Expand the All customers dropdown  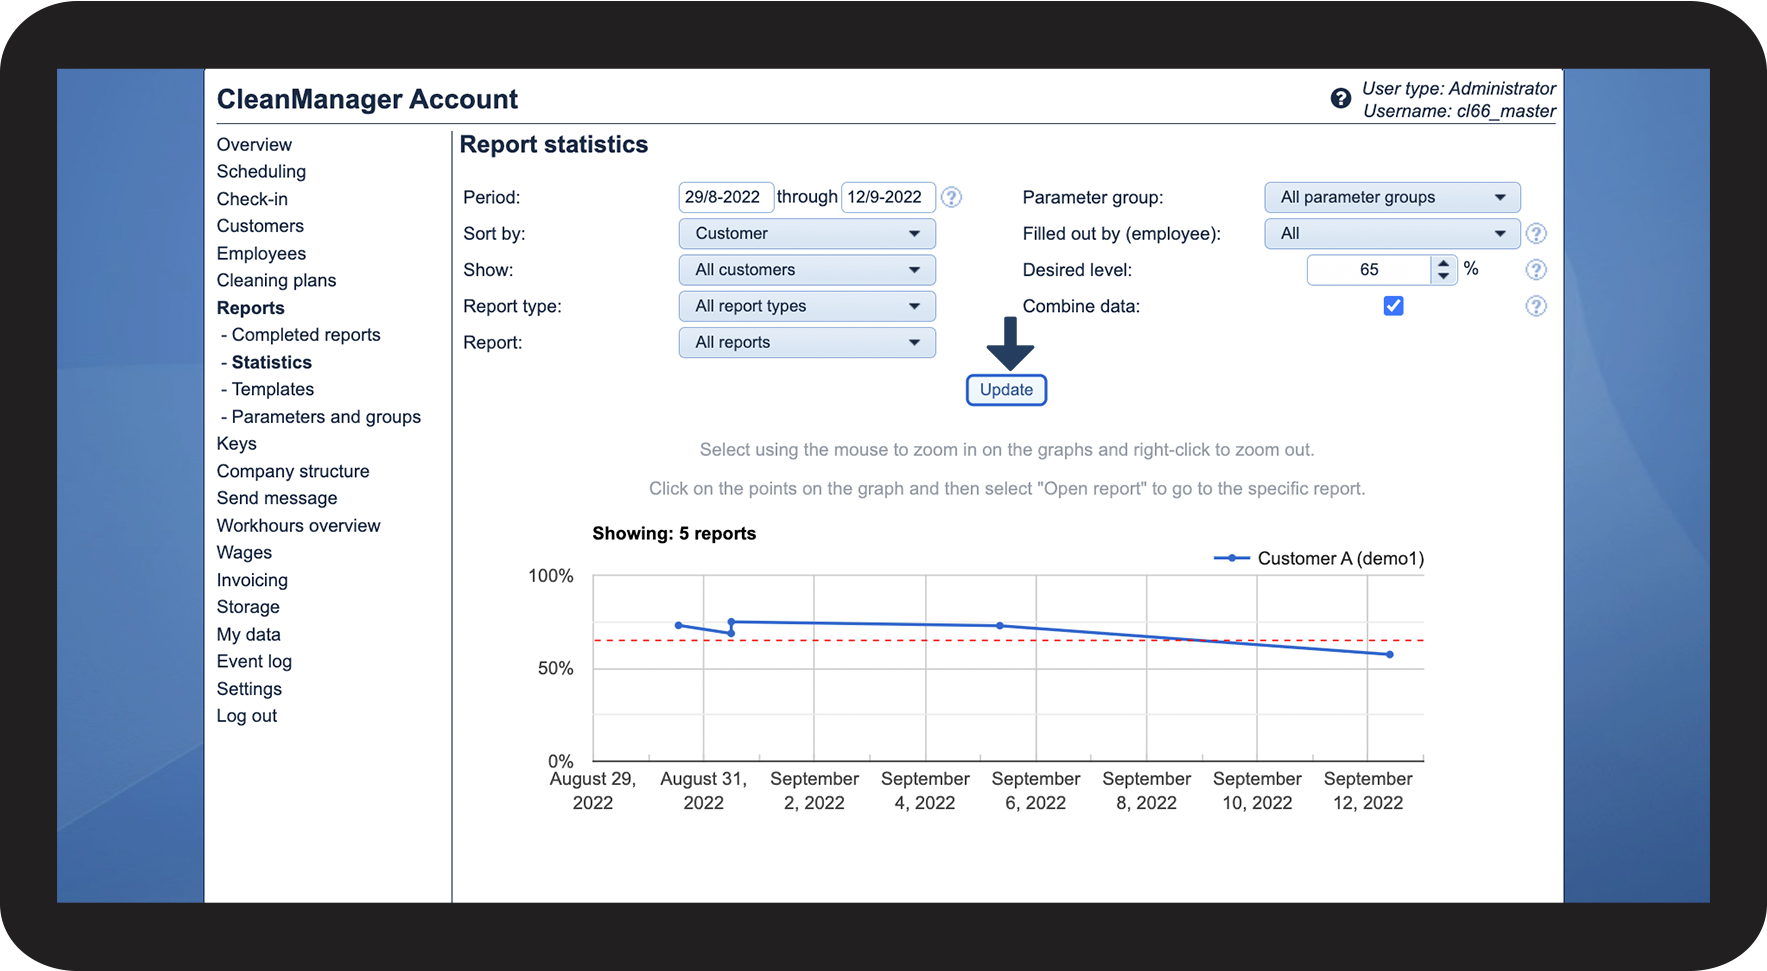807,270
